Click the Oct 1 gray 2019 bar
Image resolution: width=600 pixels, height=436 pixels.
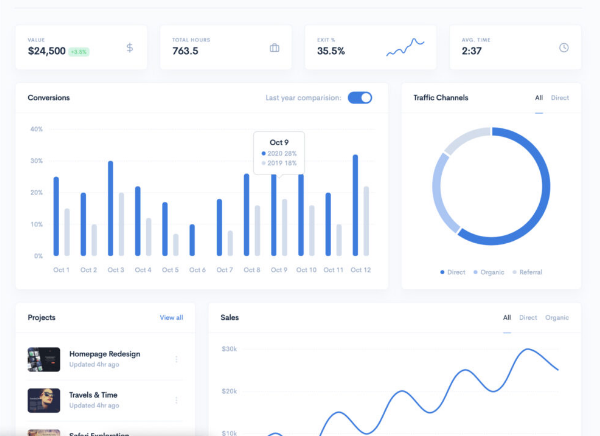pyautogui.click(x=67, y=232)
